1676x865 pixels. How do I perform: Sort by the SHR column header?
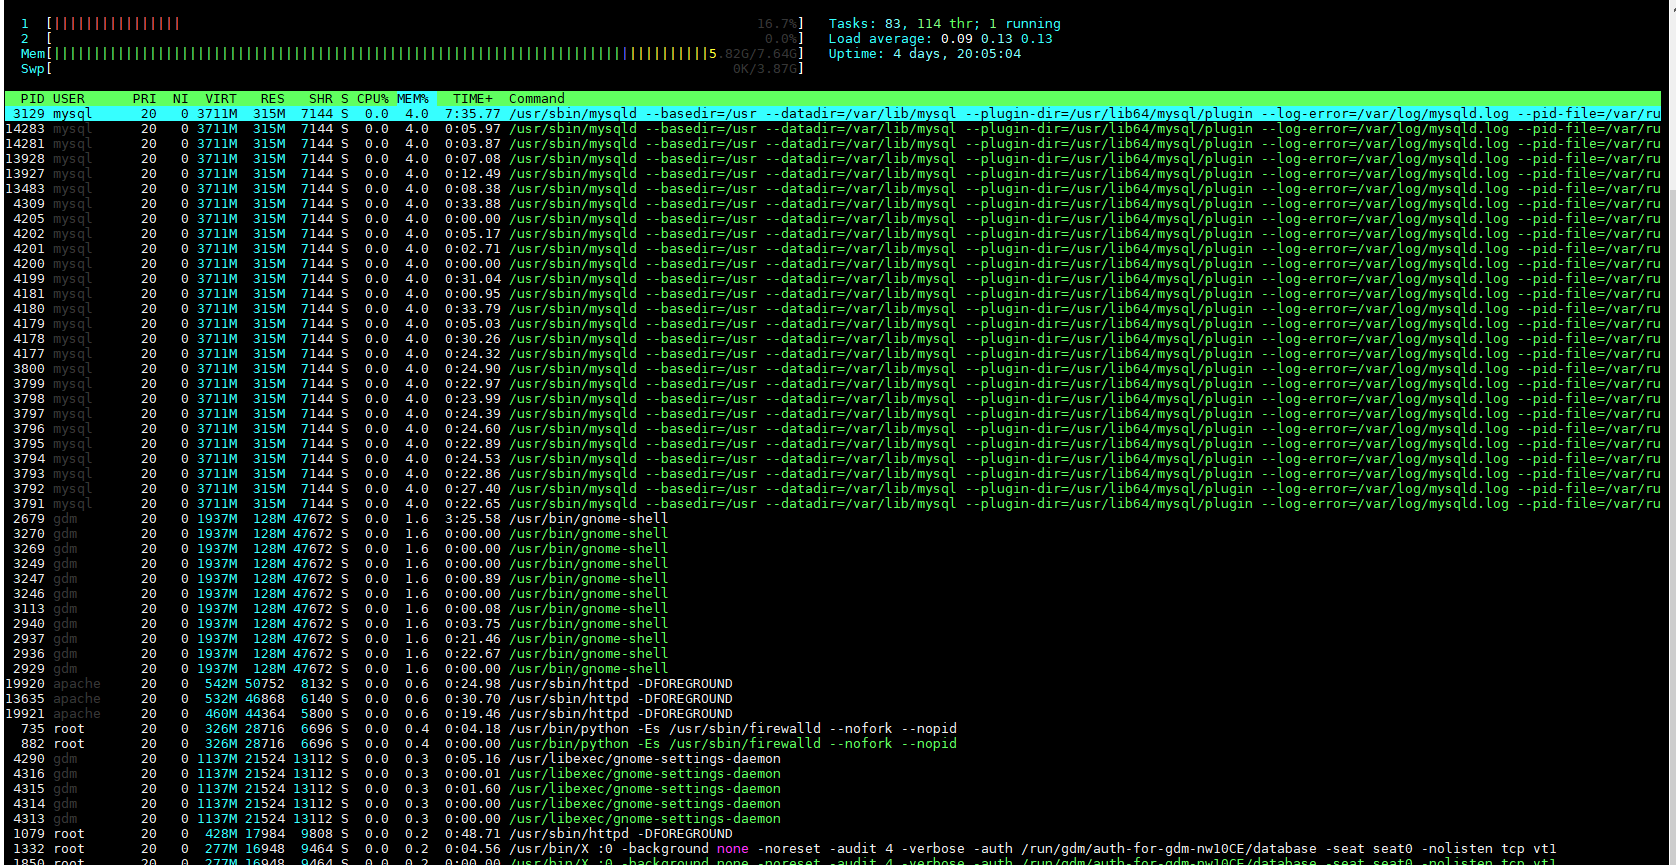321,99
